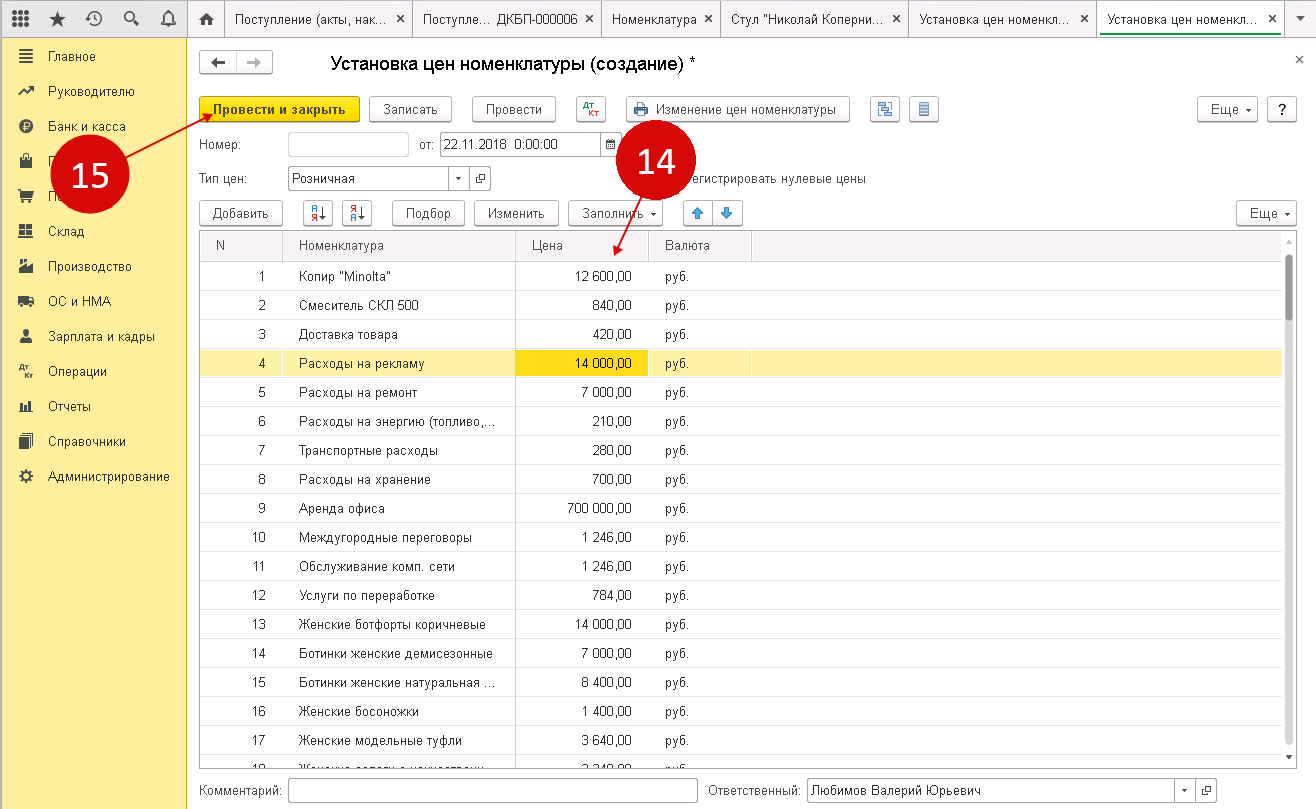Image resolution: width=1316 pixels, height=809 pixels.
Task: Click the back navigation arrow
Action: [218, 63]
